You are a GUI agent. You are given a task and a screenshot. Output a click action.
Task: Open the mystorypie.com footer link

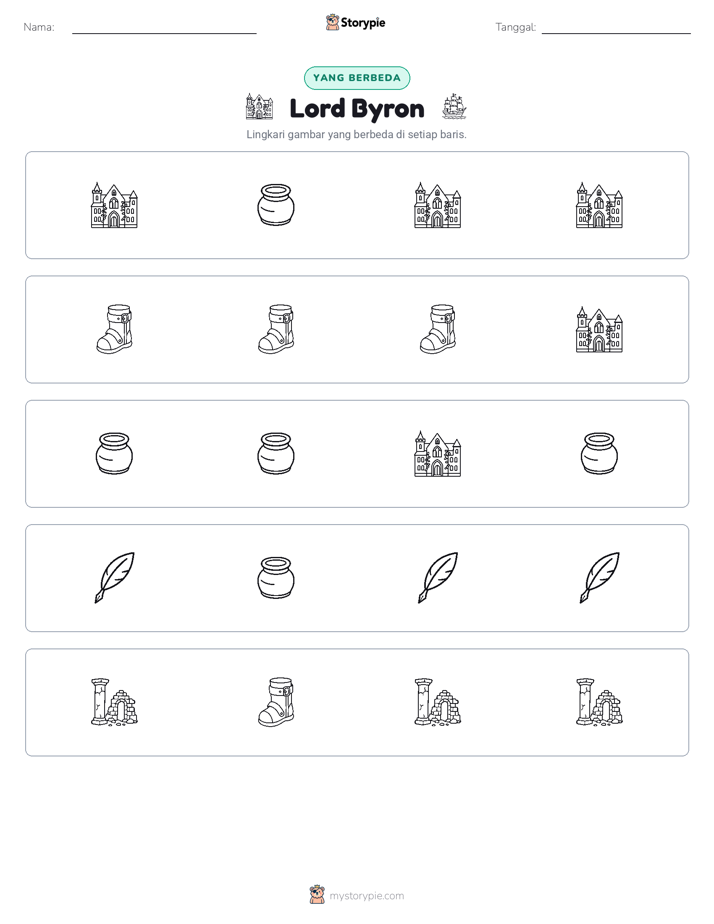click(366, 896)
